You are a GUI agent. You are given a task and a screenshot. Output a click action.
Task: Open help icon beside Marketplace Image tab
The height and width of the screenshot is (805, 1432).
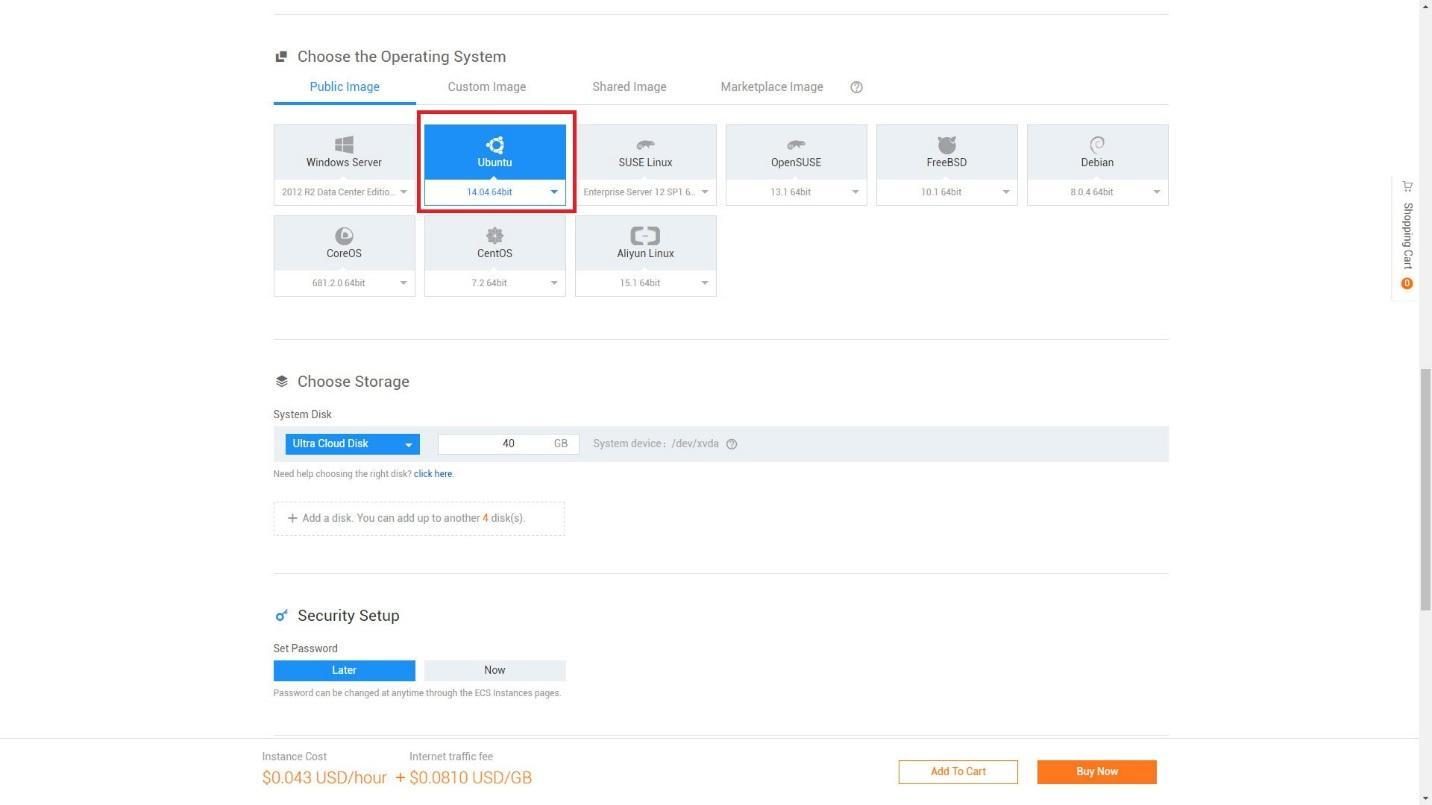(x=856, y=87)
